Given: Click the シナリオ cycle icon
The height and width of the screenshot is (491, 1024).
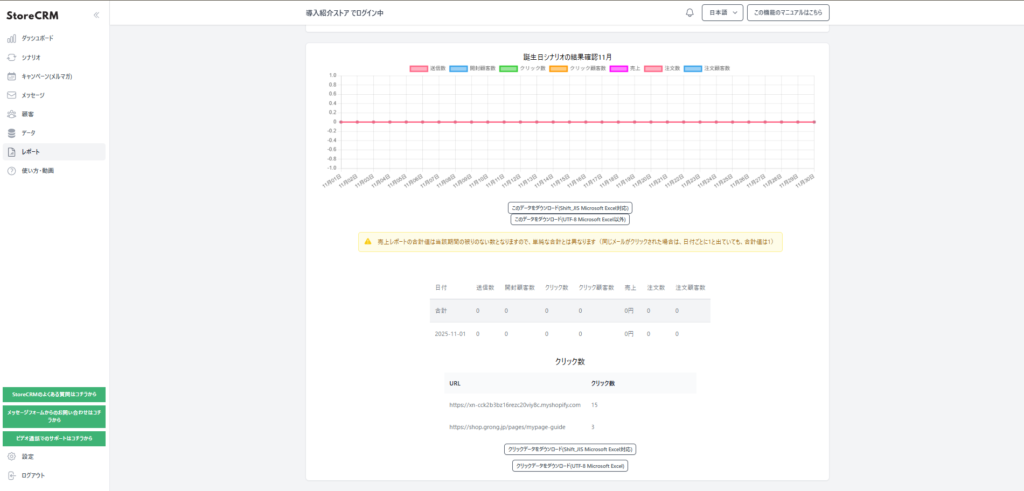Looking at the screenshot, I should coord(12,57).
